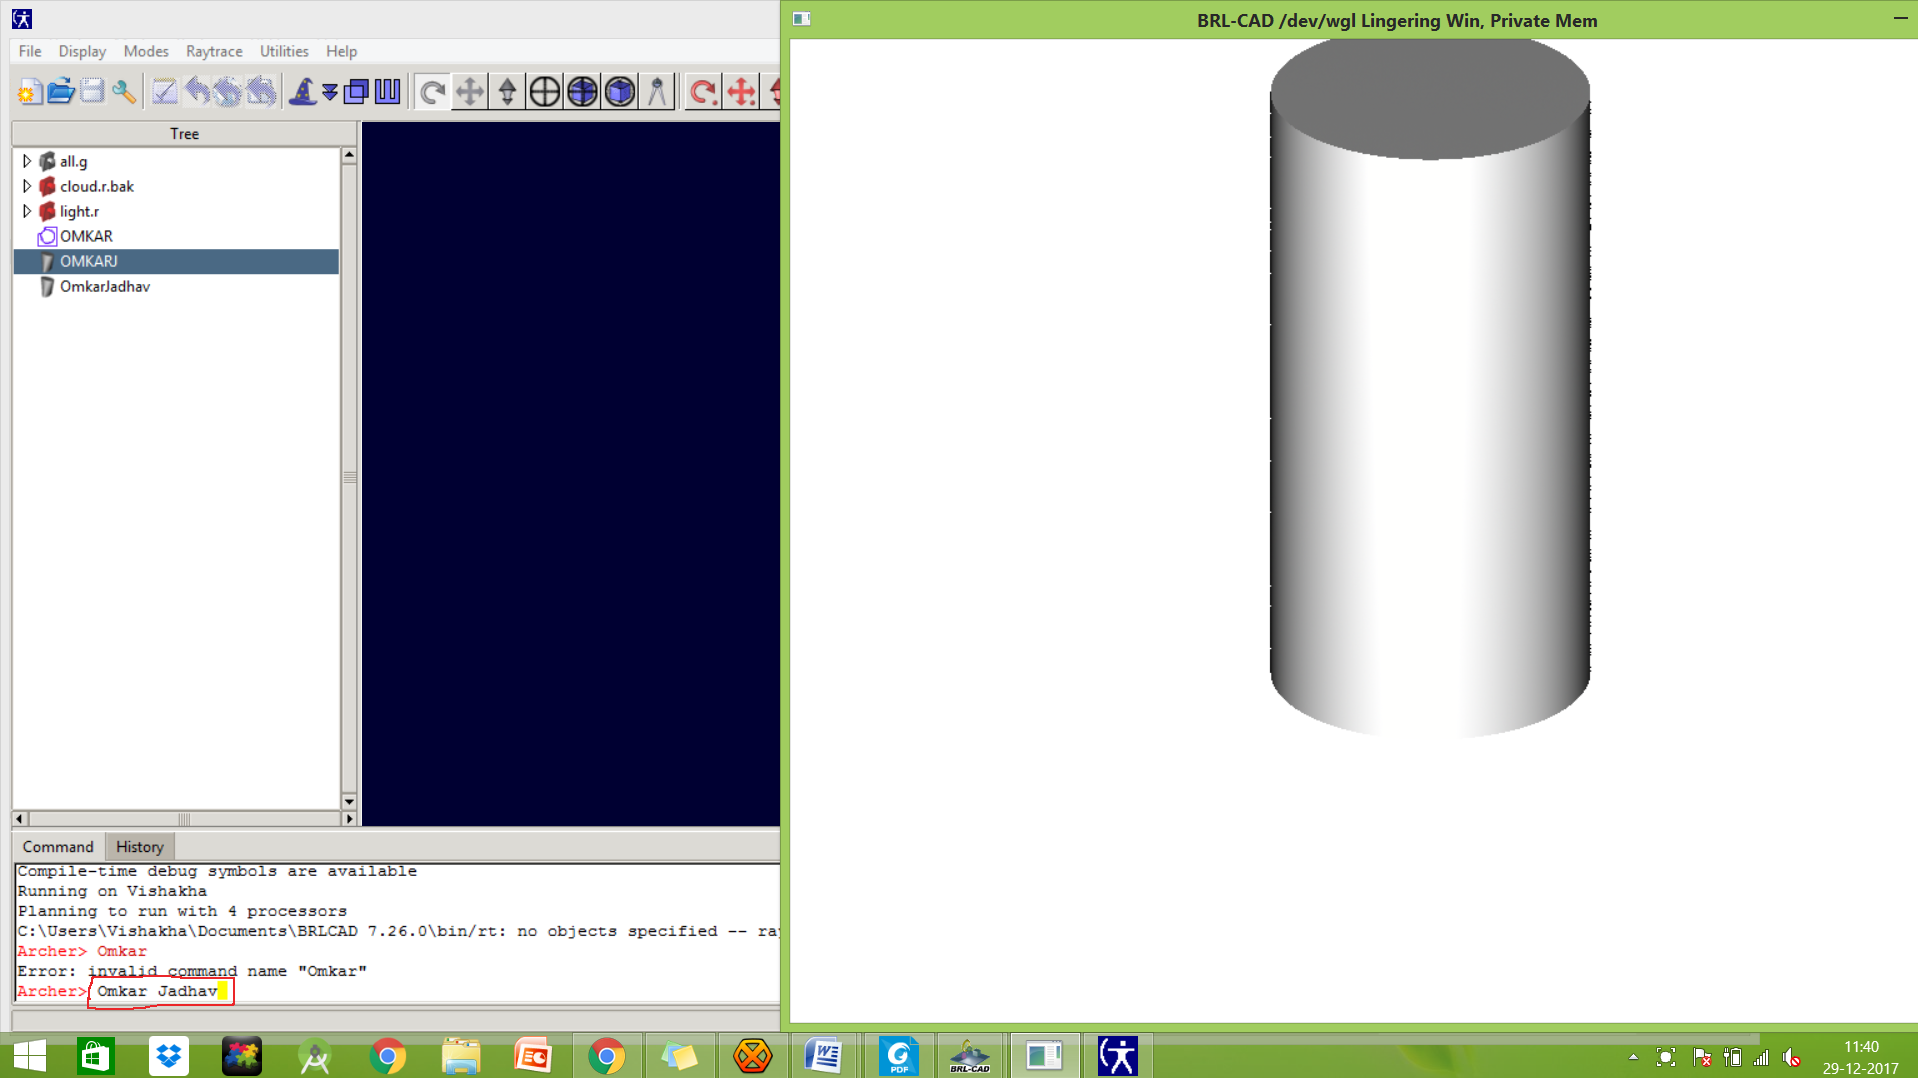Open the dropdown arrow beside the wizard hat
This screenshot has width=1918, height=1078.
coord(329,92)
